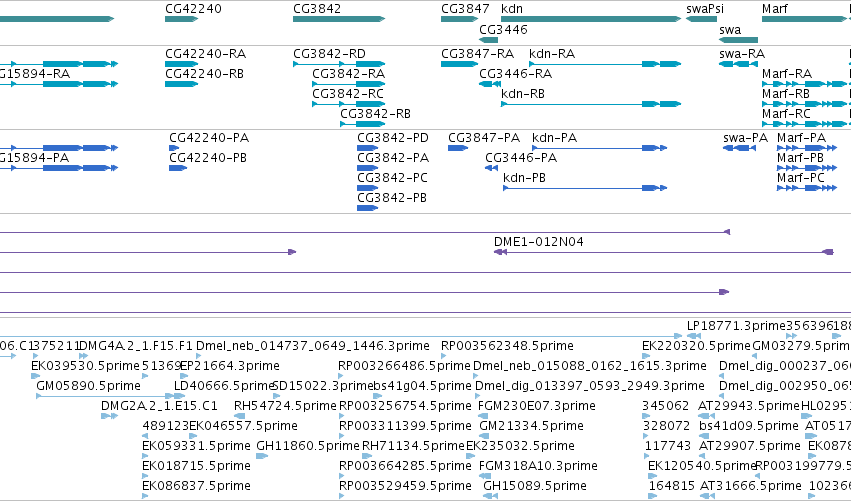Click transcript CG3446-RA

516,74
